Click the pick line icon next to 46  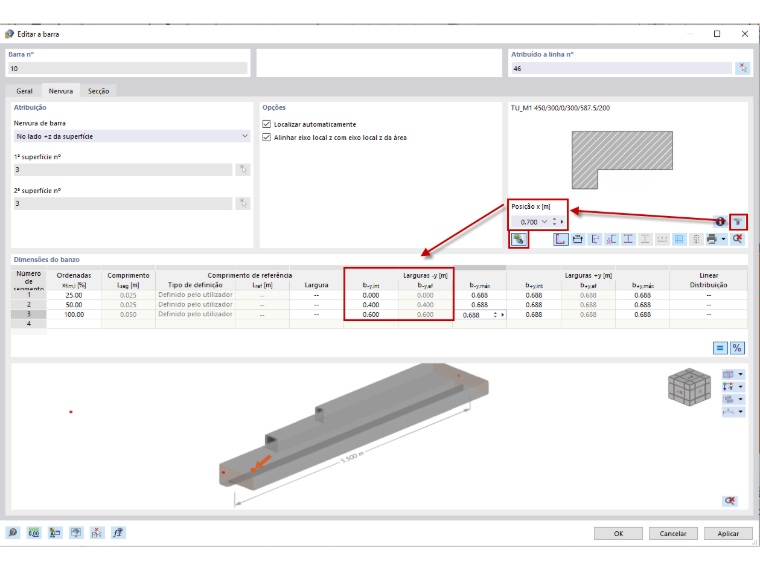(742, 68)
